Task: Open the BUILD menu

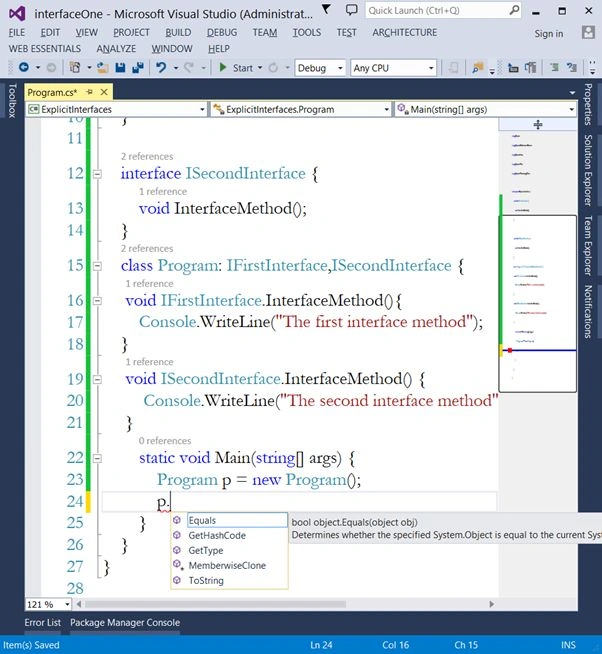Action: pos(178,33)
